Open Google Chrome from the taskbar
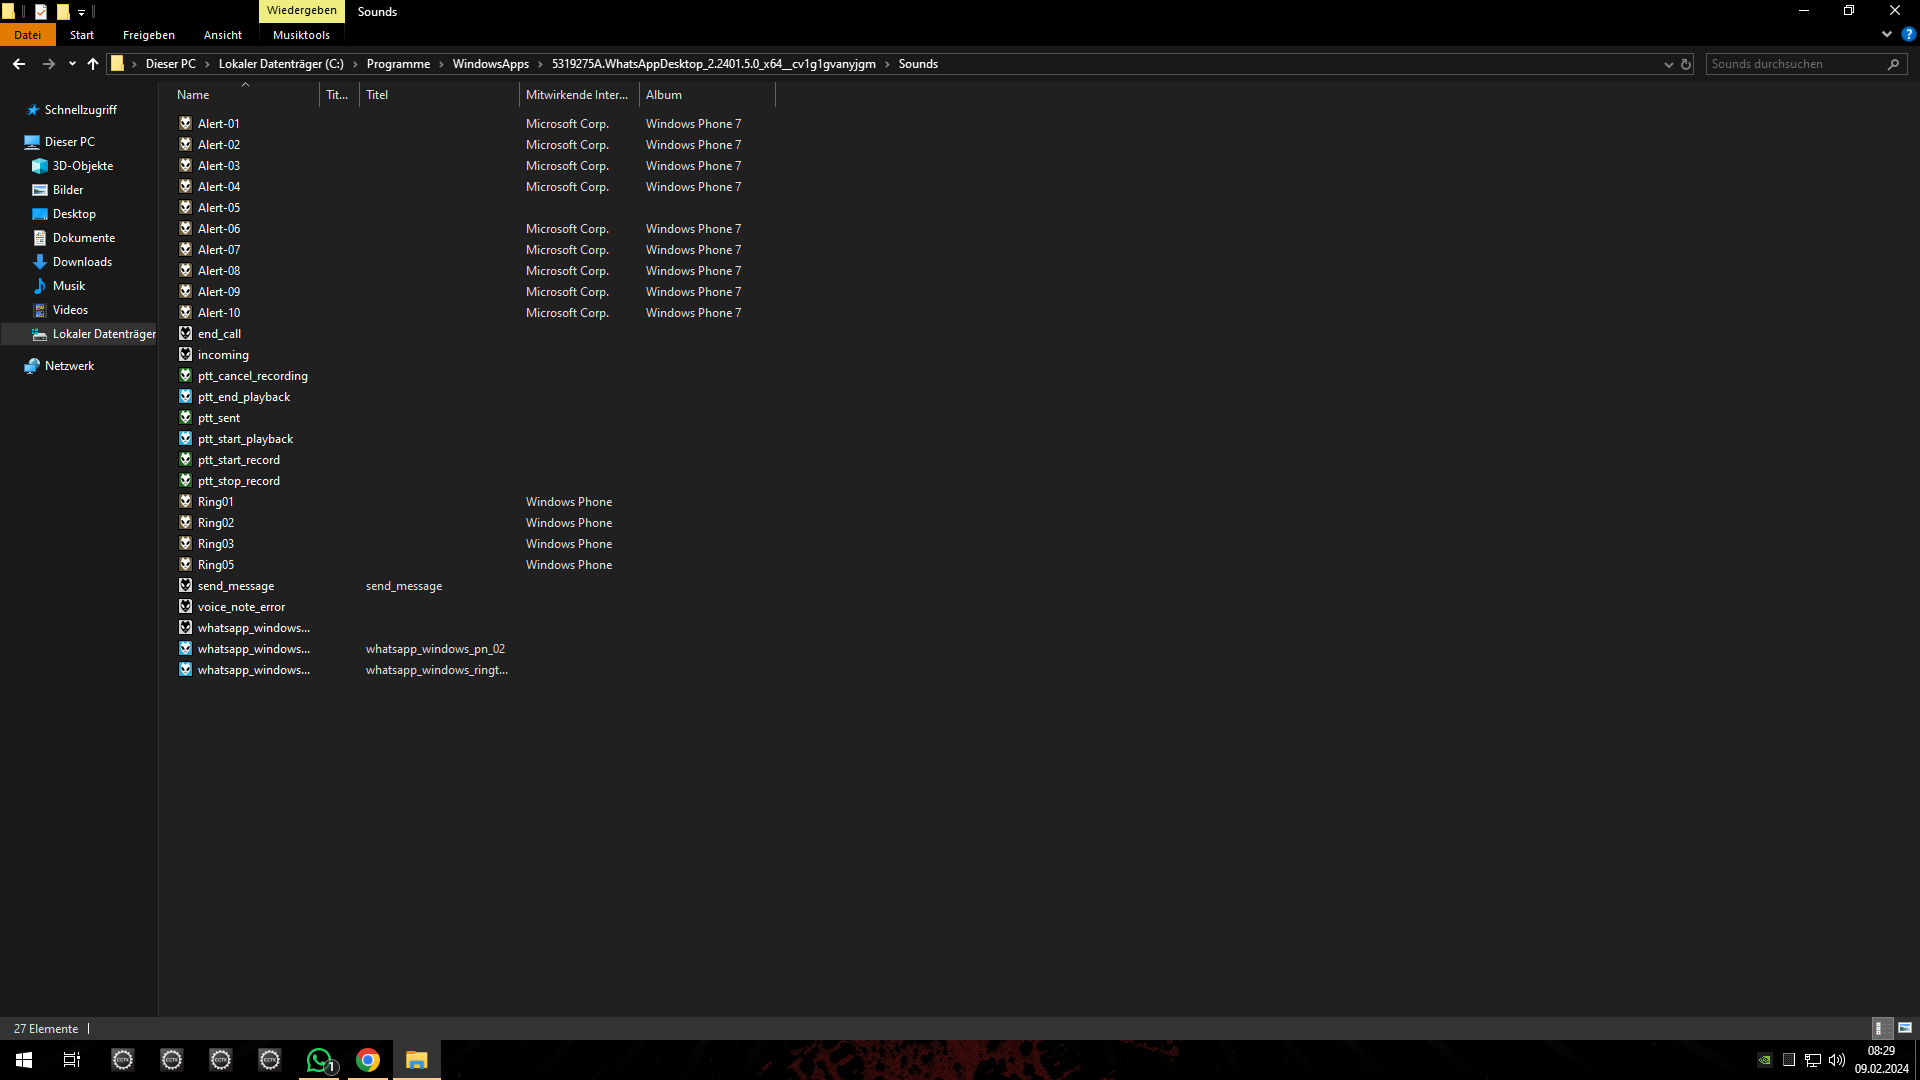This screenshot has width=1920, height=1080. point(368,1060)
